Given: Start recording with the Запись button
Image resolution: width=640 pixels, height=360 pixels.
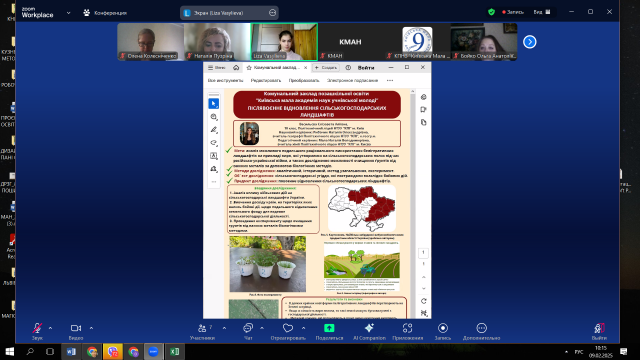Looking at the screenshot, I should tap(443, 331).
